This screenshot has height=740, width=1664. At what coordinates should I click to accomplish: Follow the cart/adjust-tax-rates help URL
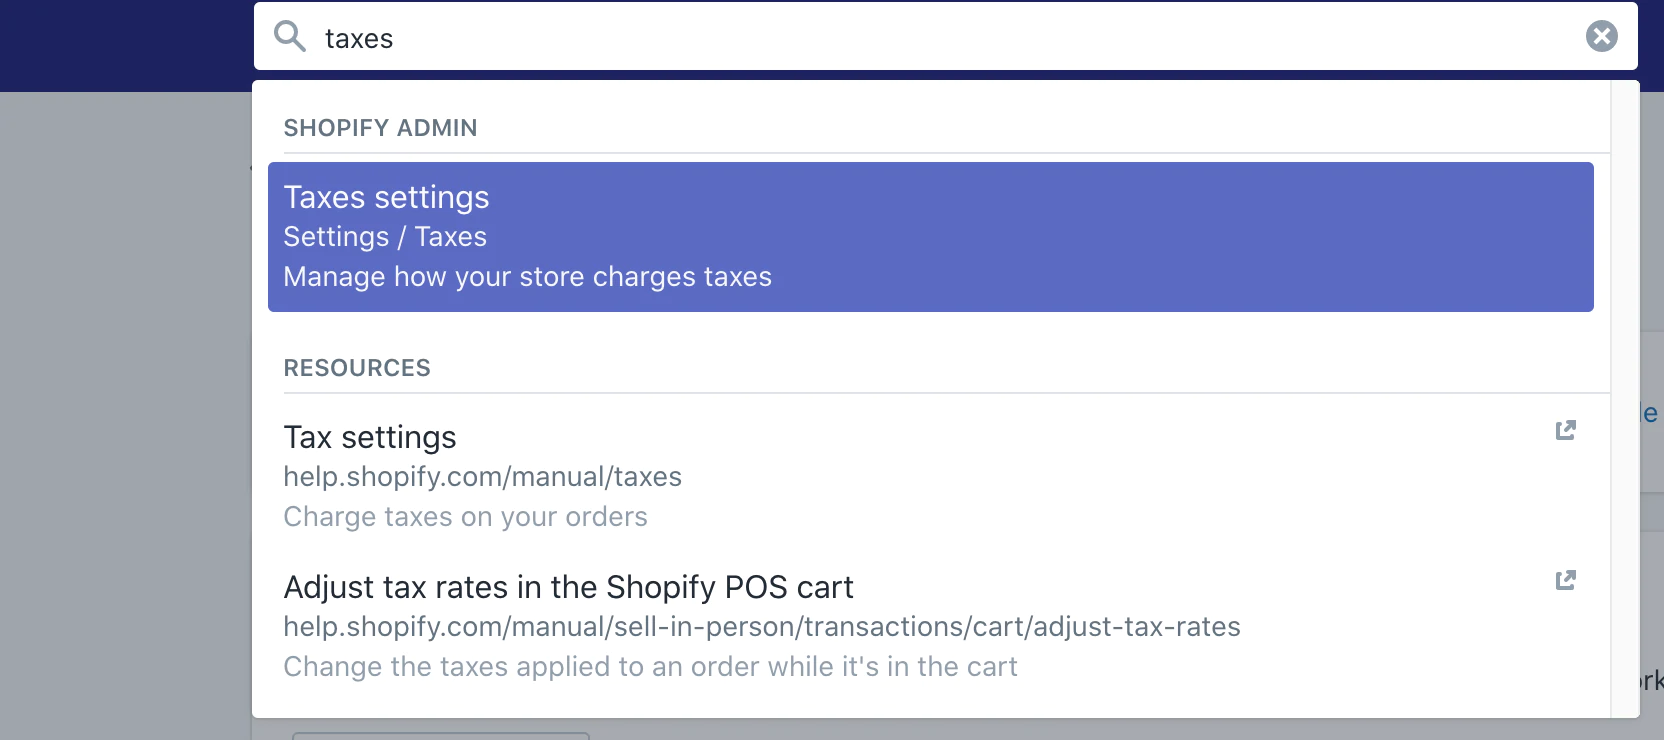coord(761,627)
